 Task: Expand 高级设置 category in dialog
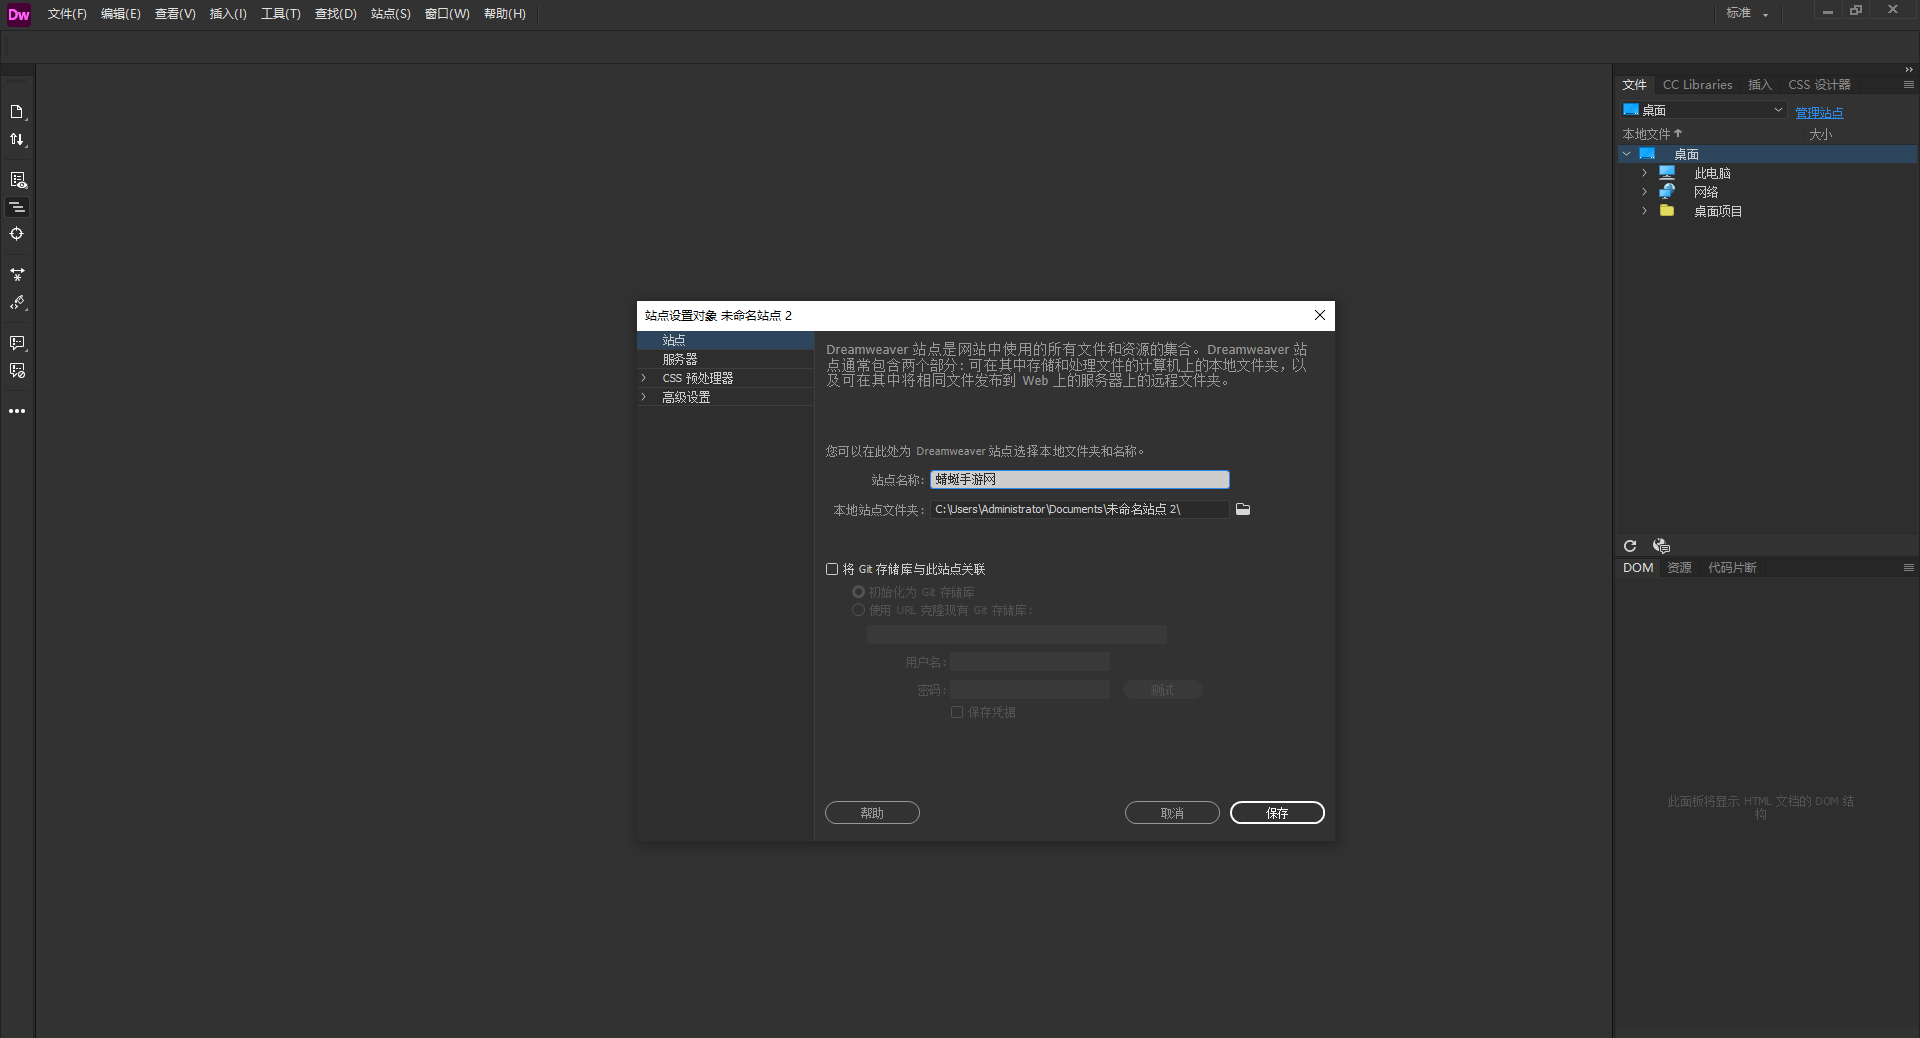tap(644, 397)
